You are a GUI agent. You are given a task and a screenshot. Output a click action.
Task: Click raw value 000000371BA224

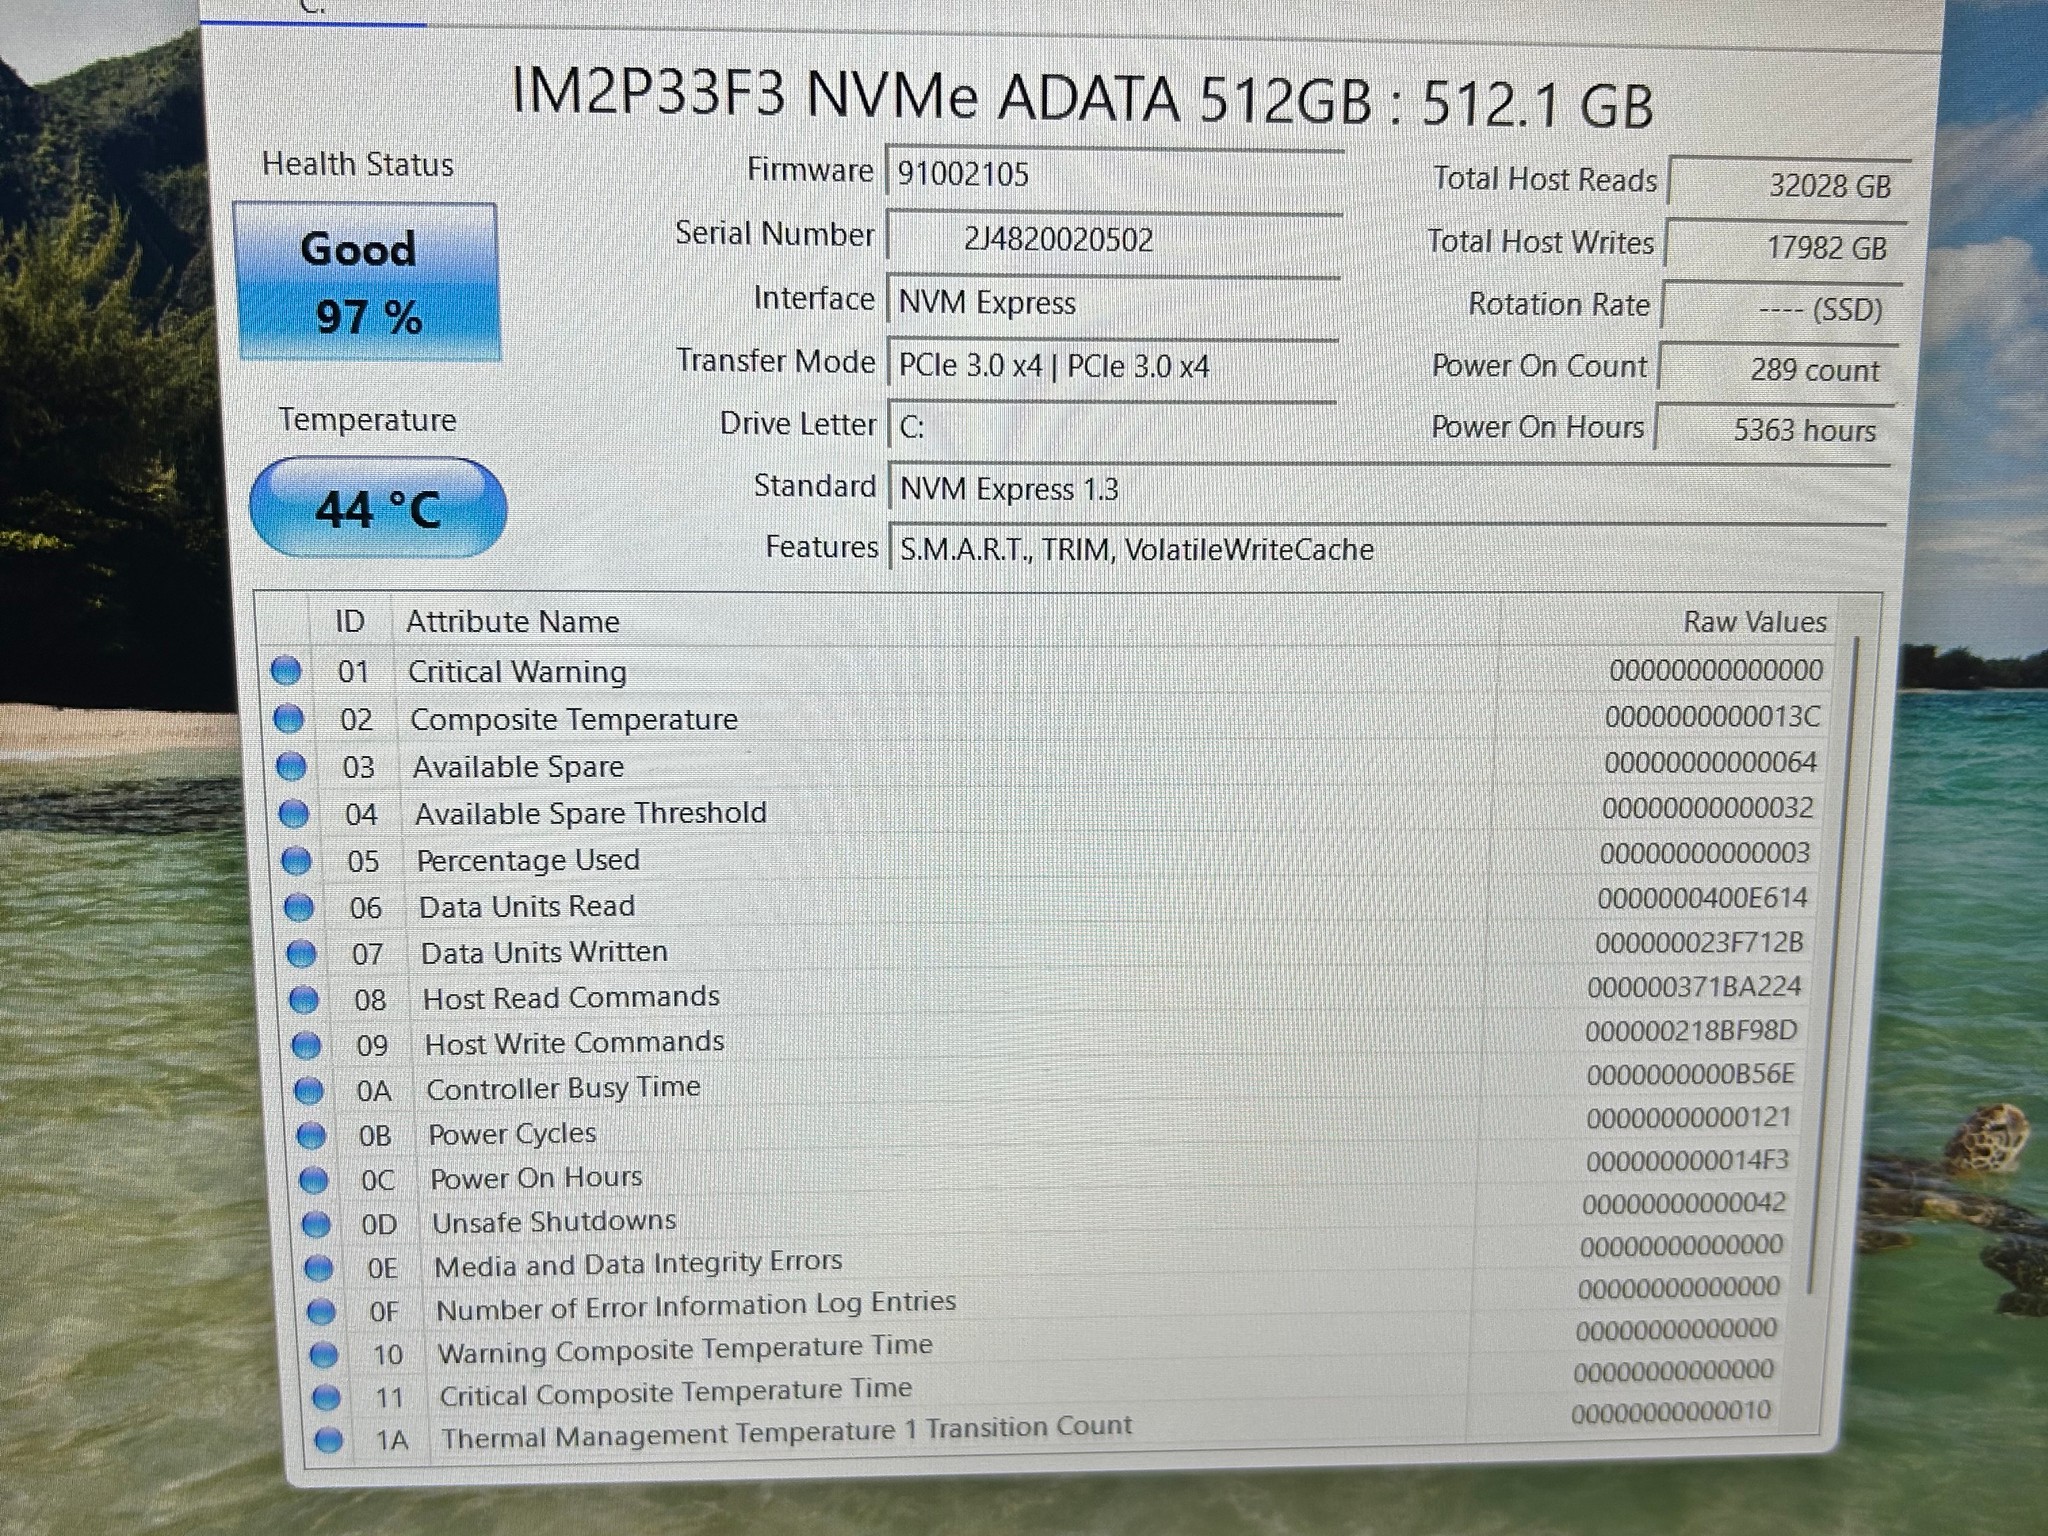(1694, 987)
